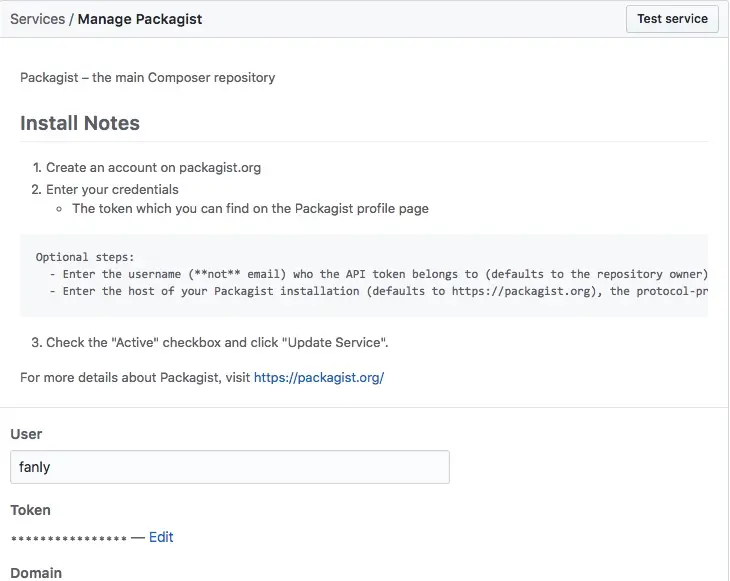Click the Enter your credentials step text
The height and width of the screenshot is (581, 730).
click(112, 189)
